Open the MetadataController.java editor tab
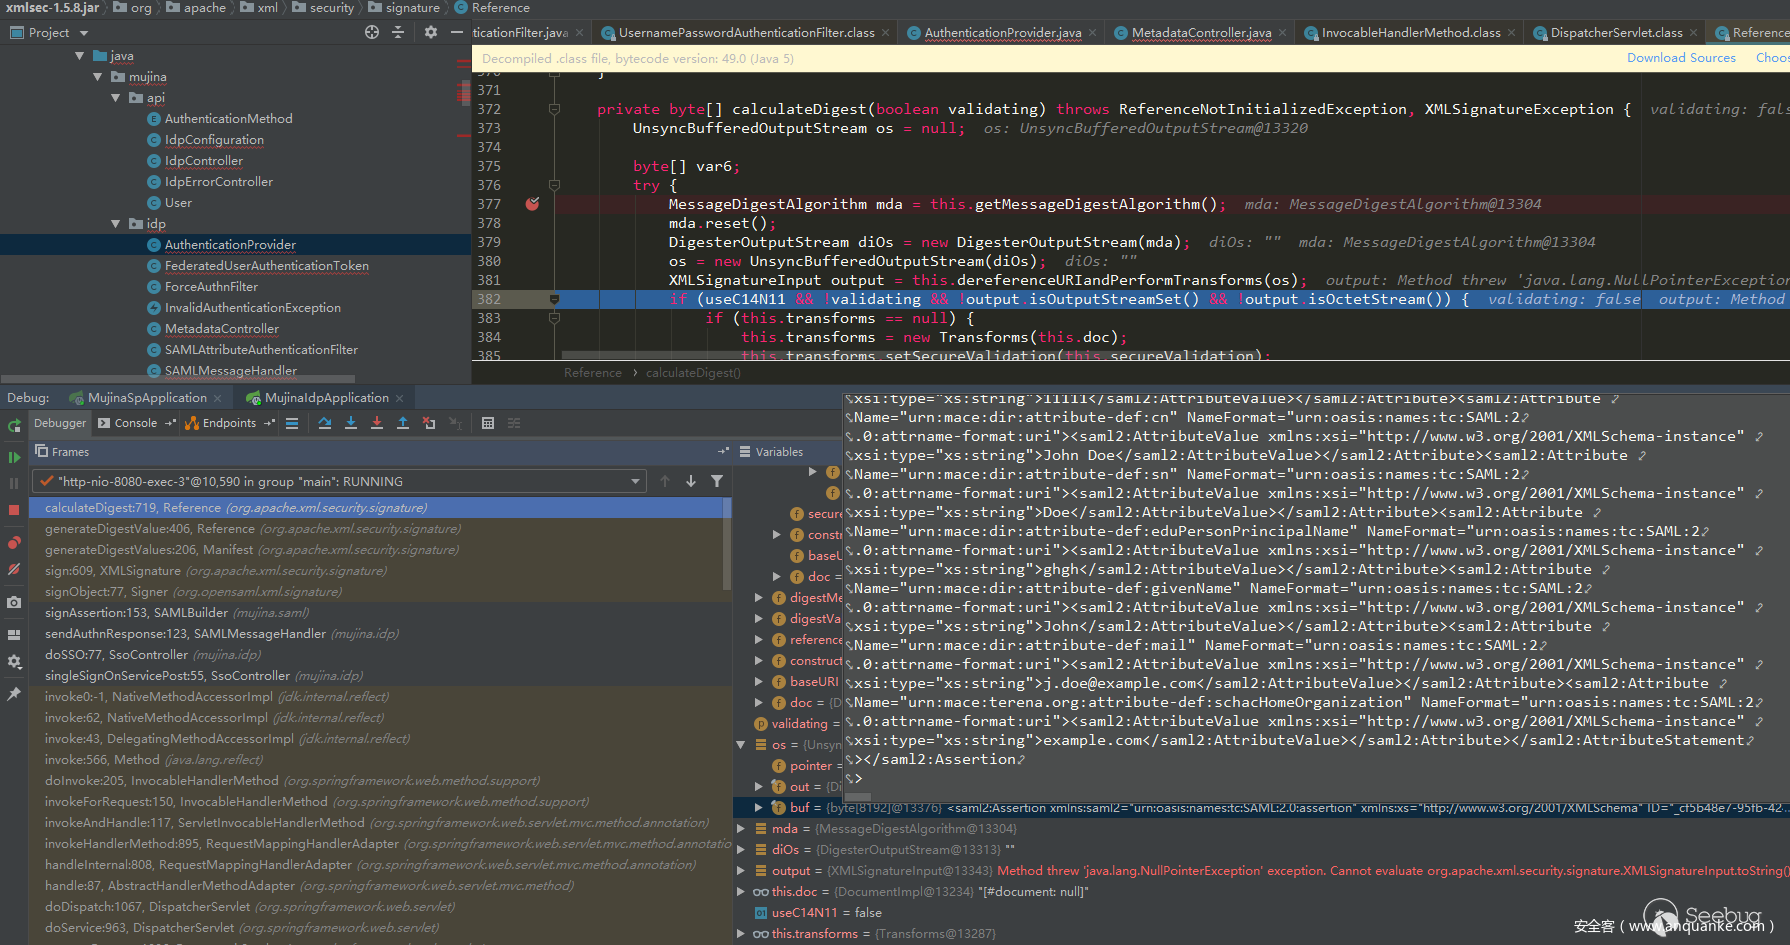The height and width of the screenshot is (945, 1790). coord(1201,33)
